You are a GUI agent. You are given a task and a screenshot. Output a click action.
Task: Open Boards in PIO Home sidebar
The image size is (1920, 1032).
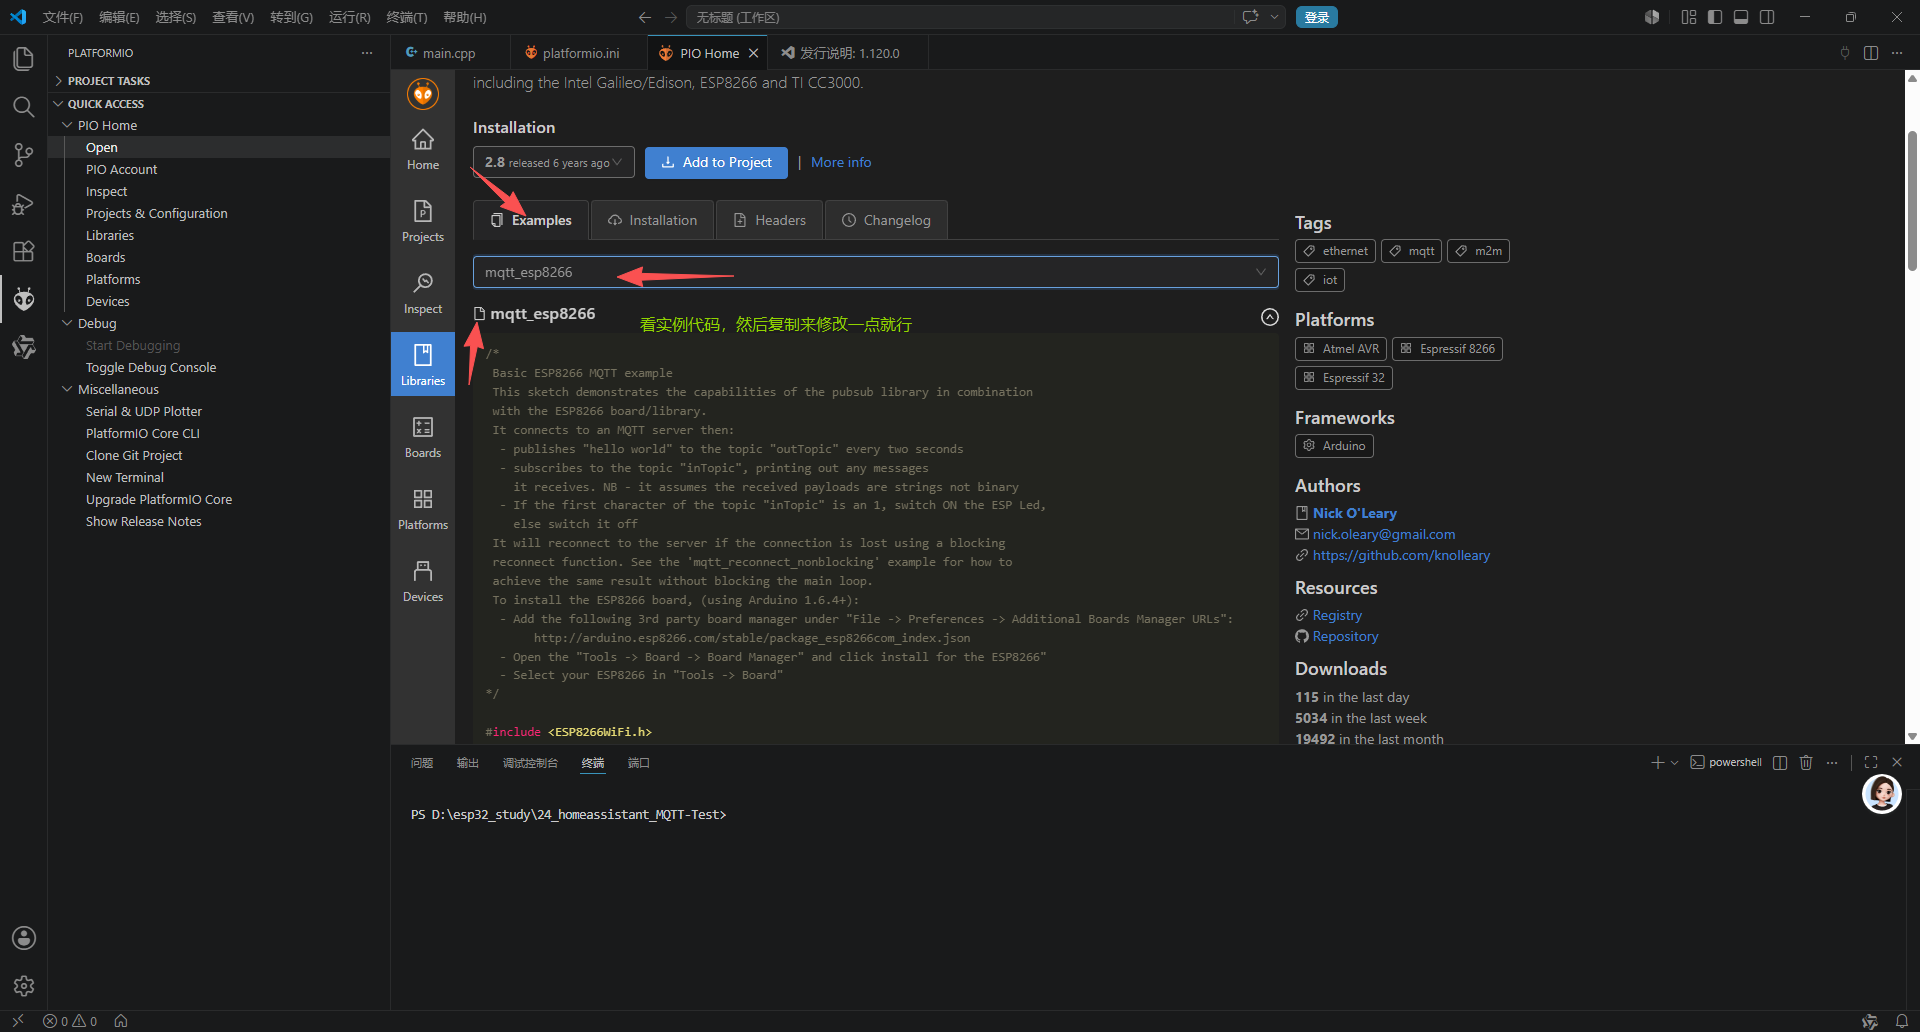(x=423, y=438)
